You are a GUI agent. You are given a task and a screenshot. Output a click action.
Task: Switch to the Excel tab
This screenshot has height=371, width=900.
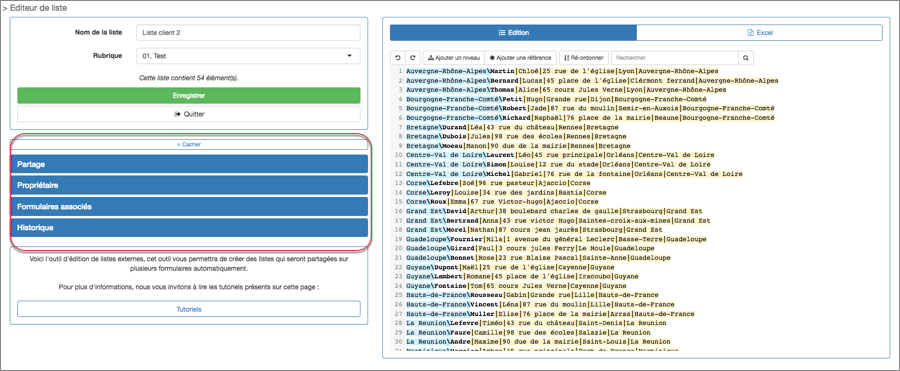759,33
